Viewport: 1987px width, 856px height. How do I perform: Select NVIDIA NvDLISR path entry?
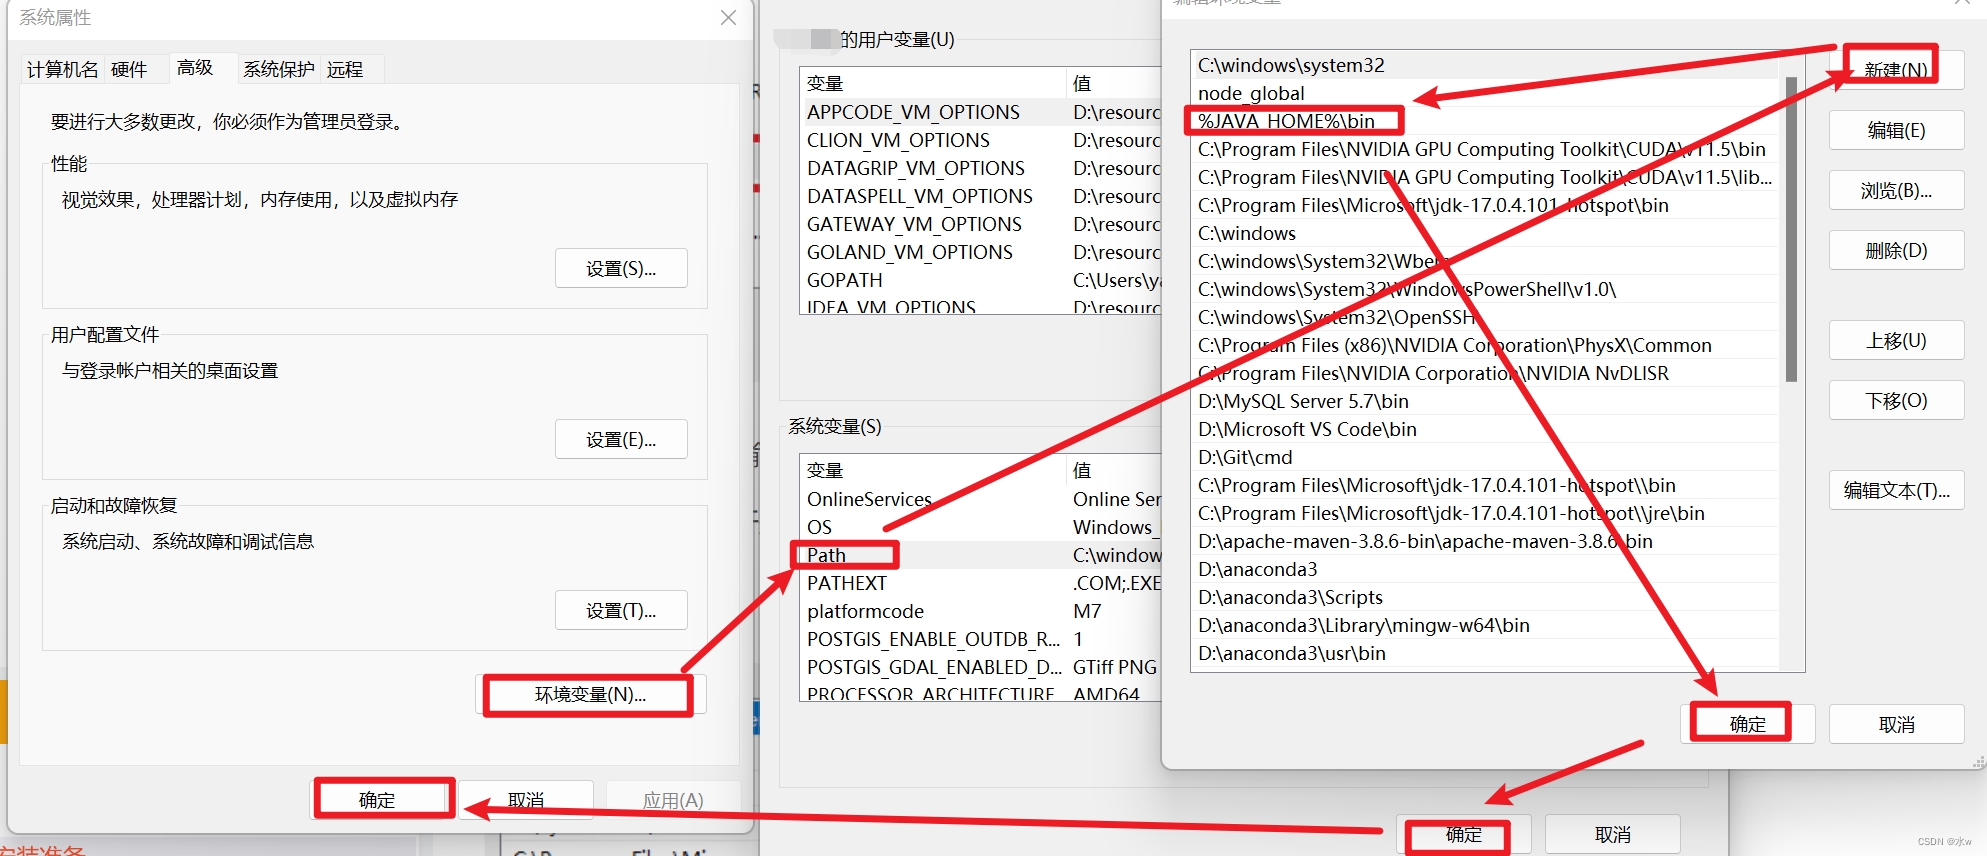[x=1487, y=373]
